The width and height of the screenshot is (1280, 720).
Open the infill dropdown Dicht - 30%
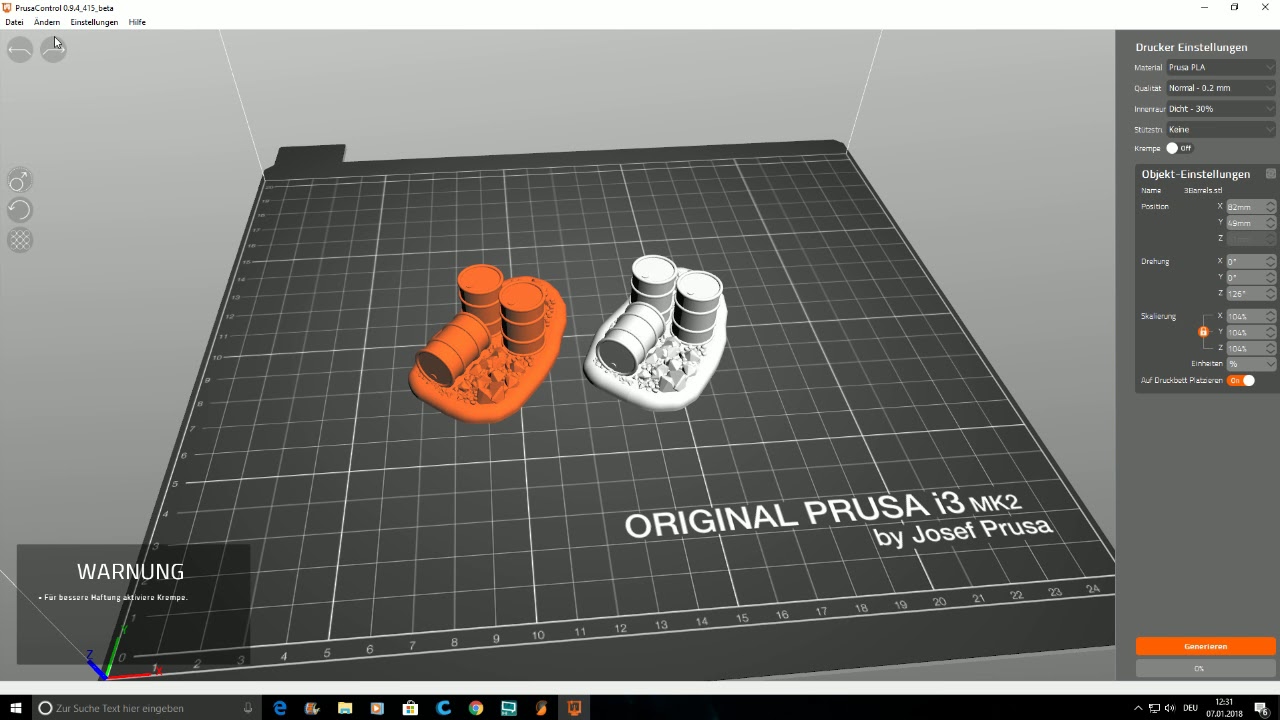1221,109
